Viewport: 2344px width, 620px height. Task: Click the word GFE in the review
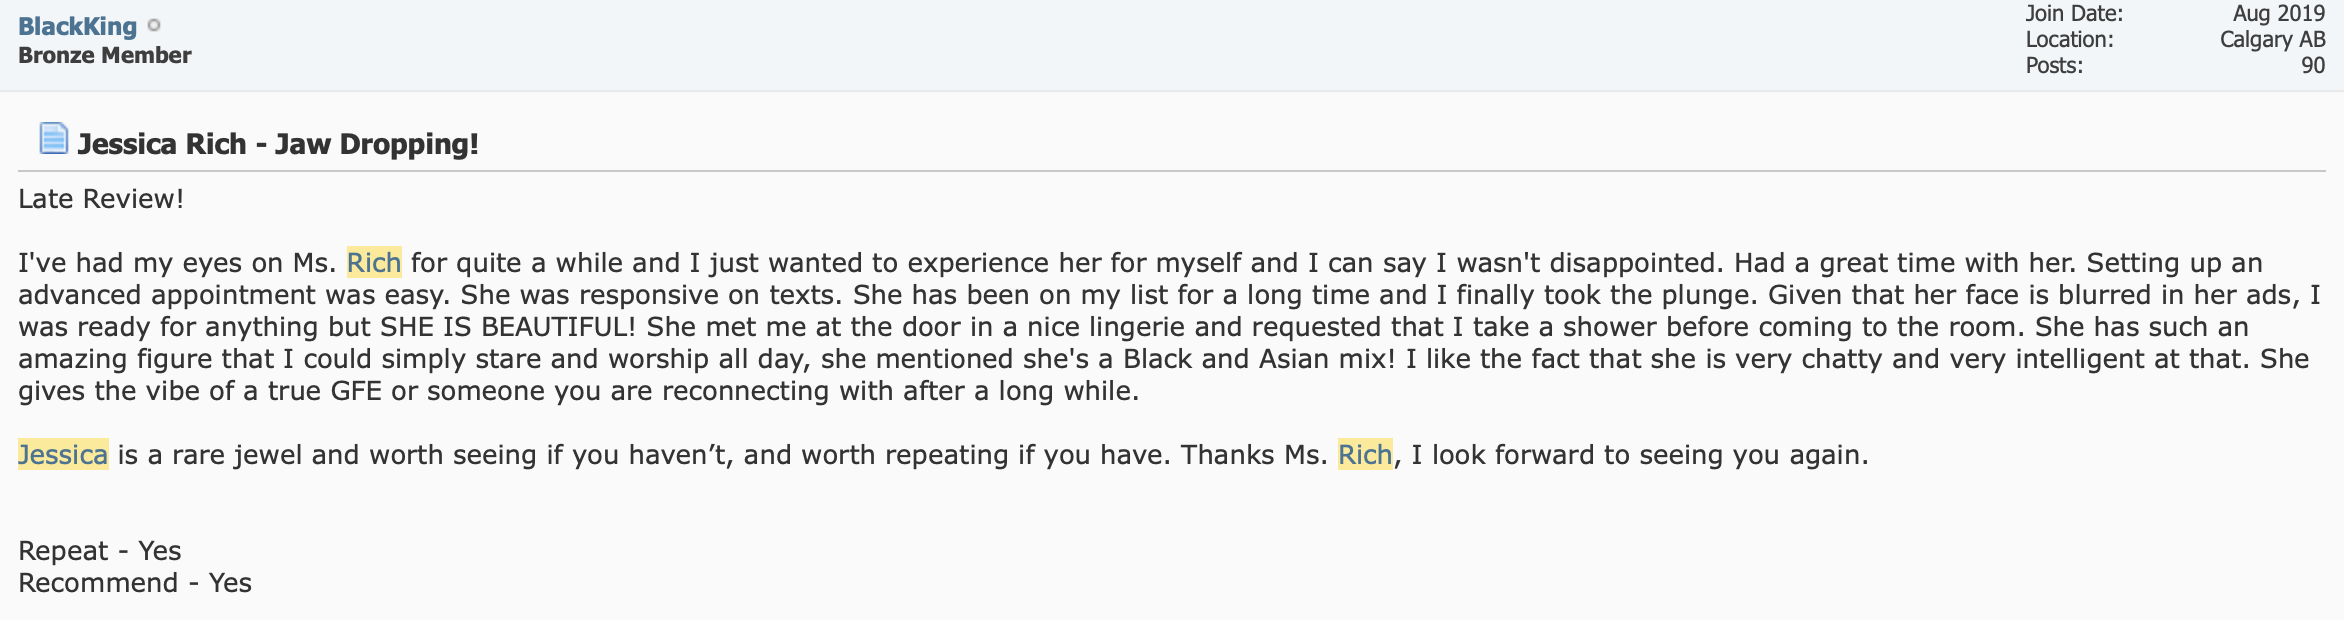click(x=356, y=391)
